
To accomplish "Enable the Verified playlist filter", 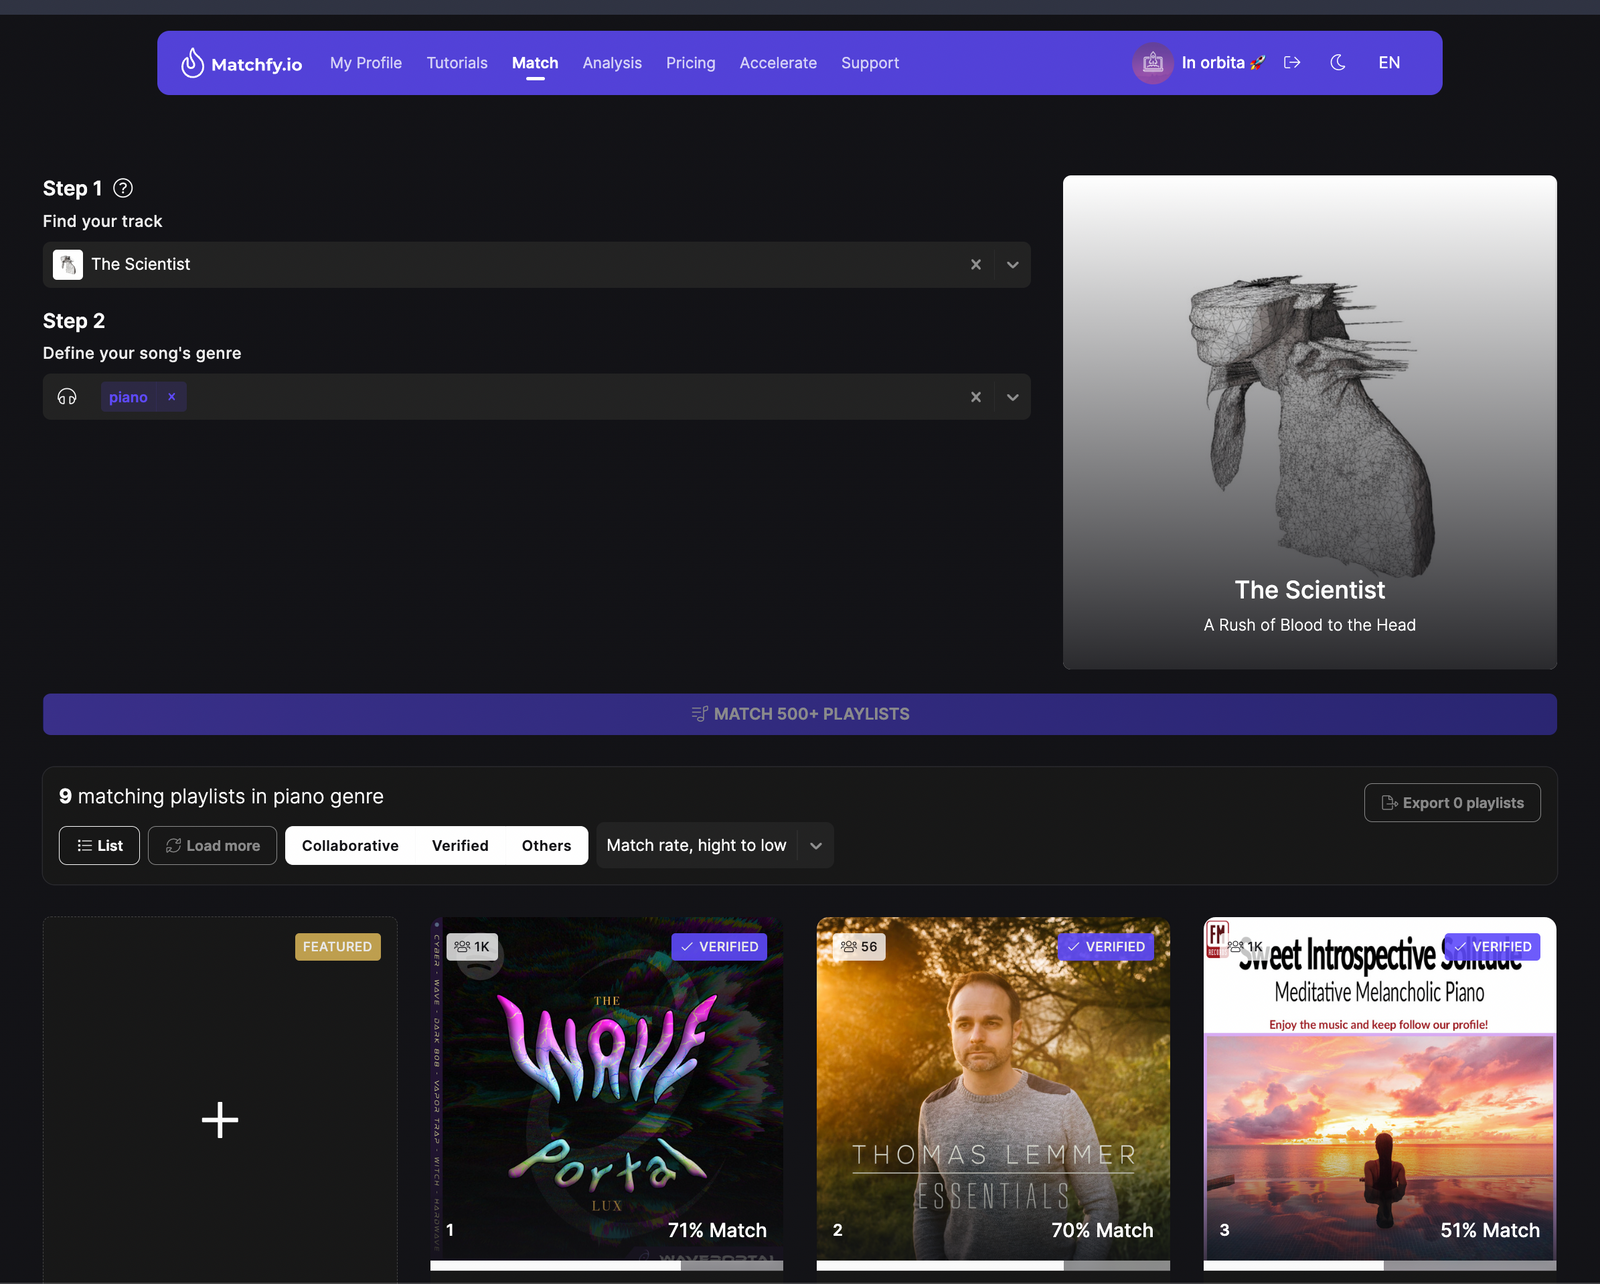I will click(459, 845).
